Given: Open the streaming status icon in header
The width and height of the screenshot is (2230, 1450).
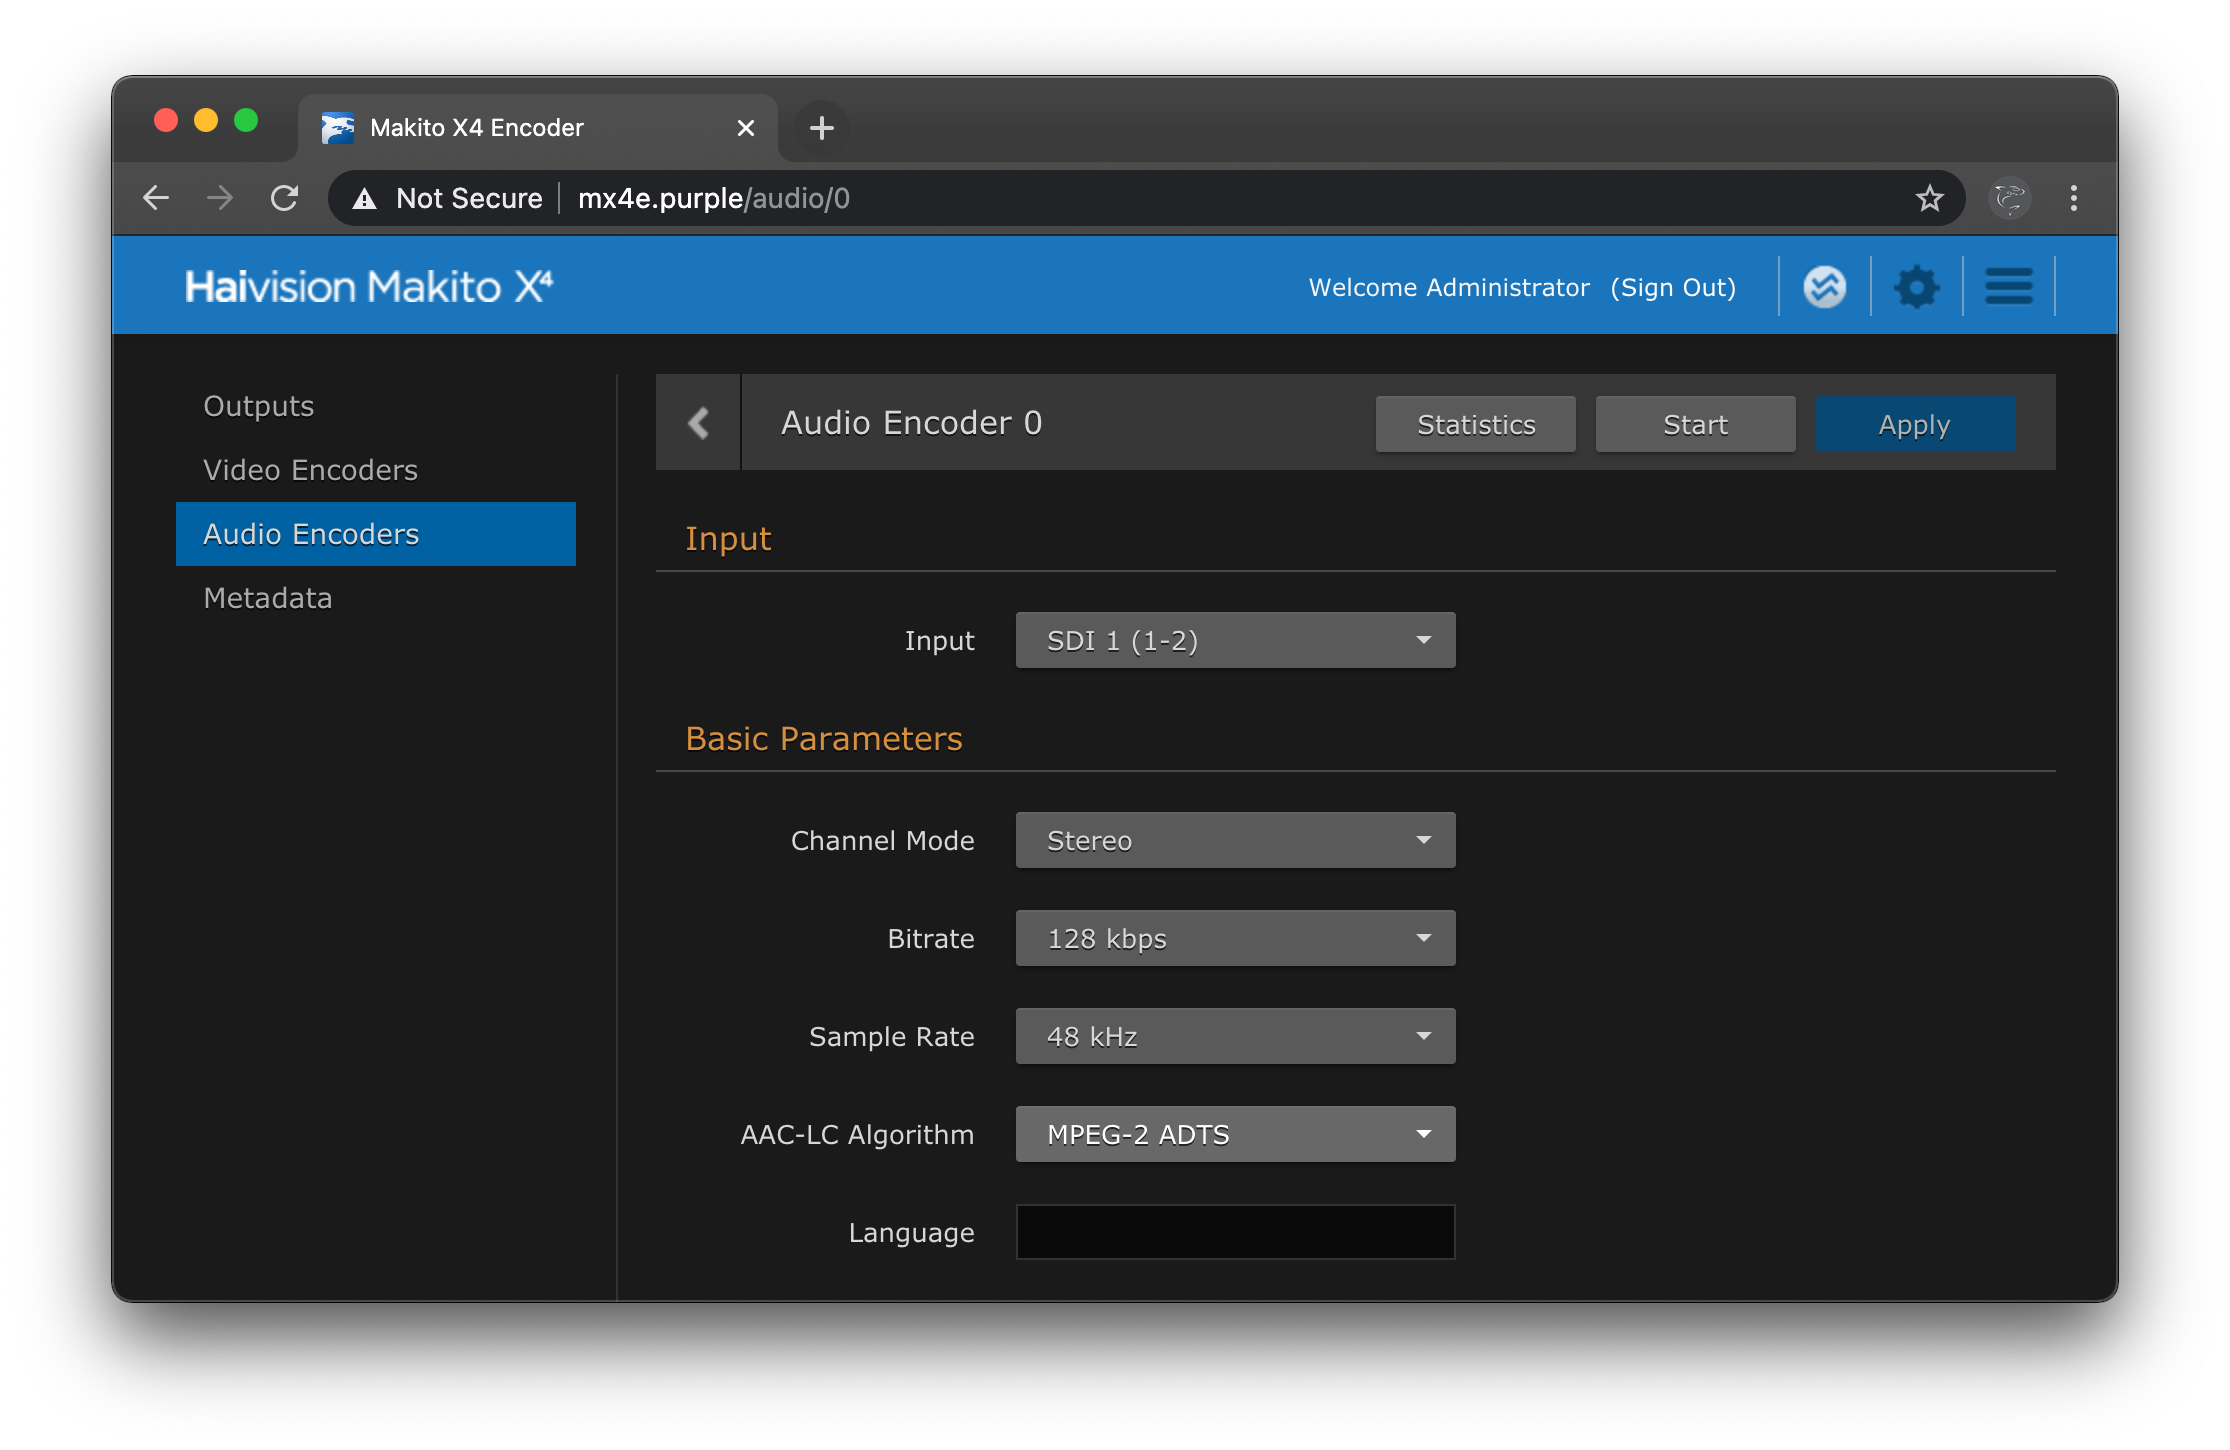Looking at the screenshot, I should point(1824,287).
